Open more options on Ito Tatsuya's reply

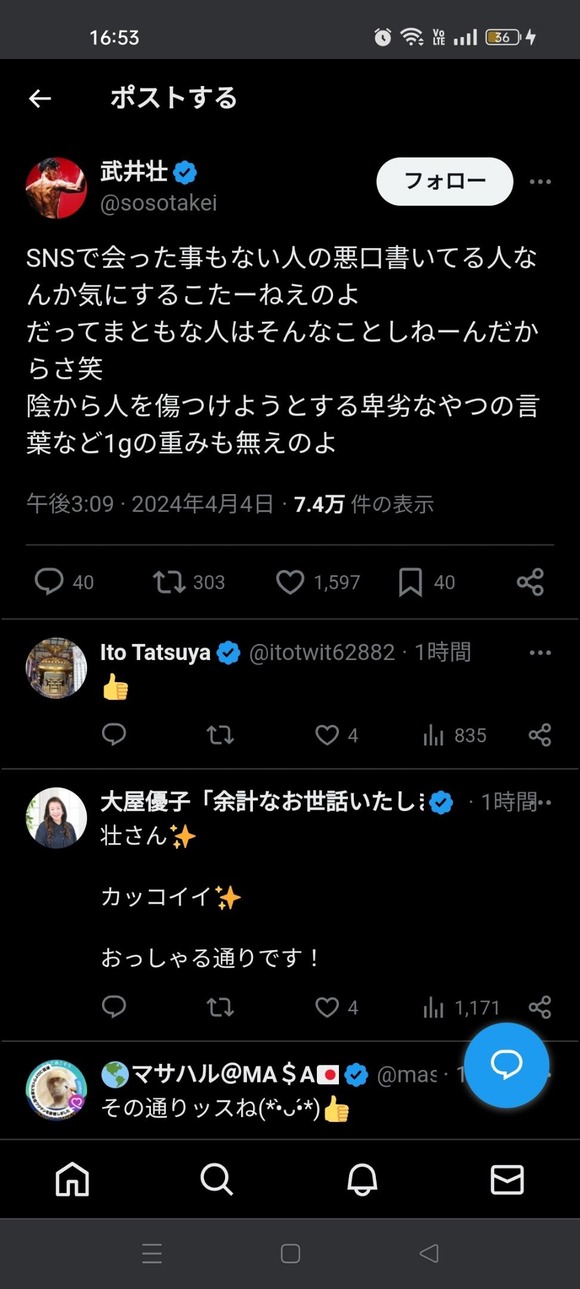(x=540, y=652)
